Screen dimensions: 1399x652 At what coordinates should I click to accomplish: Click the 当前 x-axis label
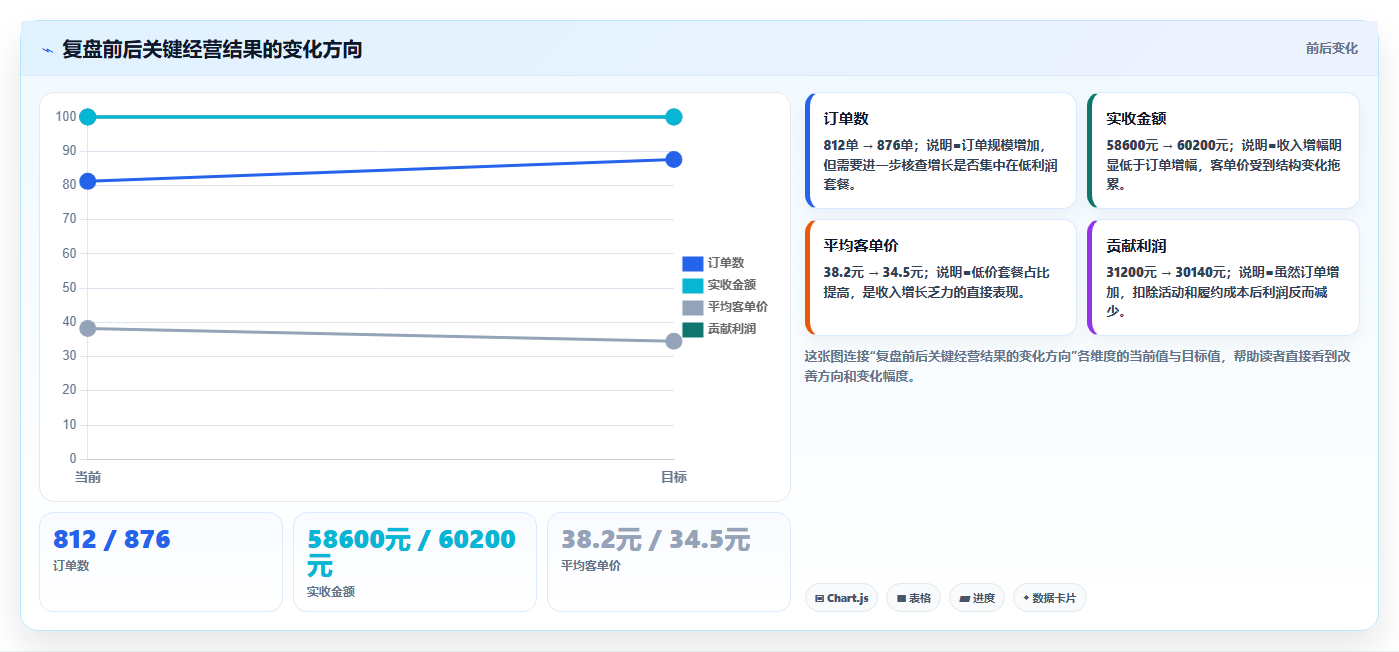click(88, 478)
